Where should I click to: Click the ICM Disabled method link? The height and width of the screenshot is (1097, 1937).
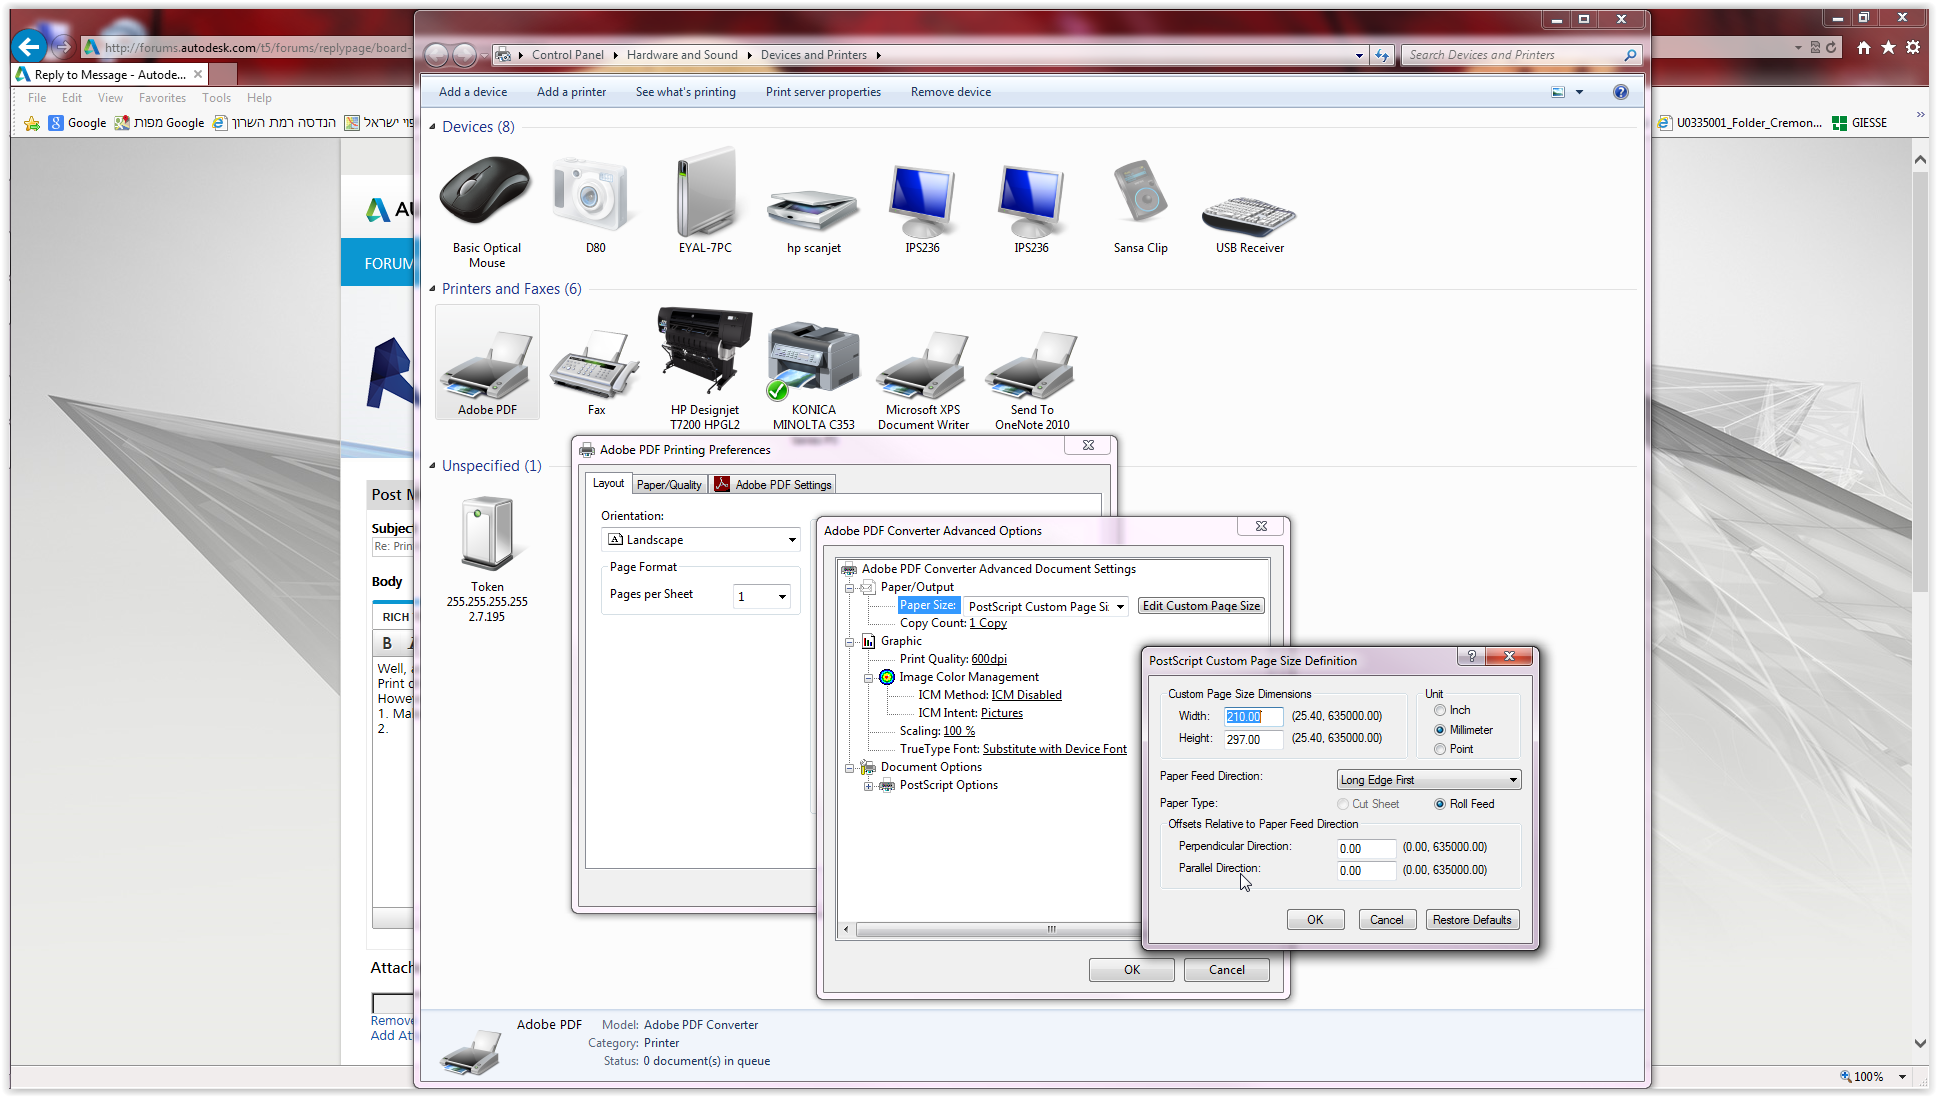tap(1026, 695)
